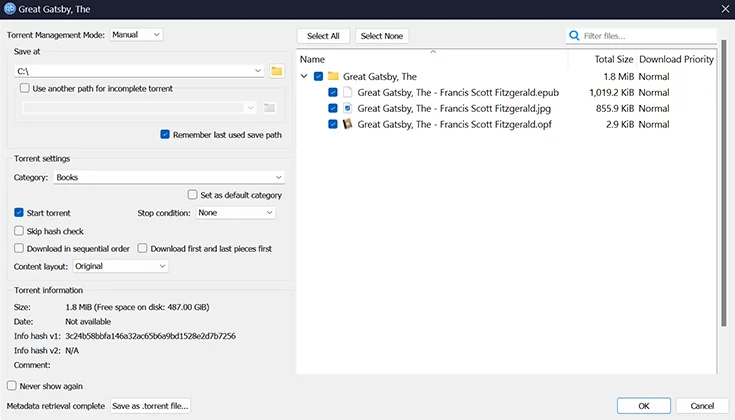The height and width of the screenshot is (420, 735).
Task: Enable Download in sequential order
Action: click(x=19, y=248)
